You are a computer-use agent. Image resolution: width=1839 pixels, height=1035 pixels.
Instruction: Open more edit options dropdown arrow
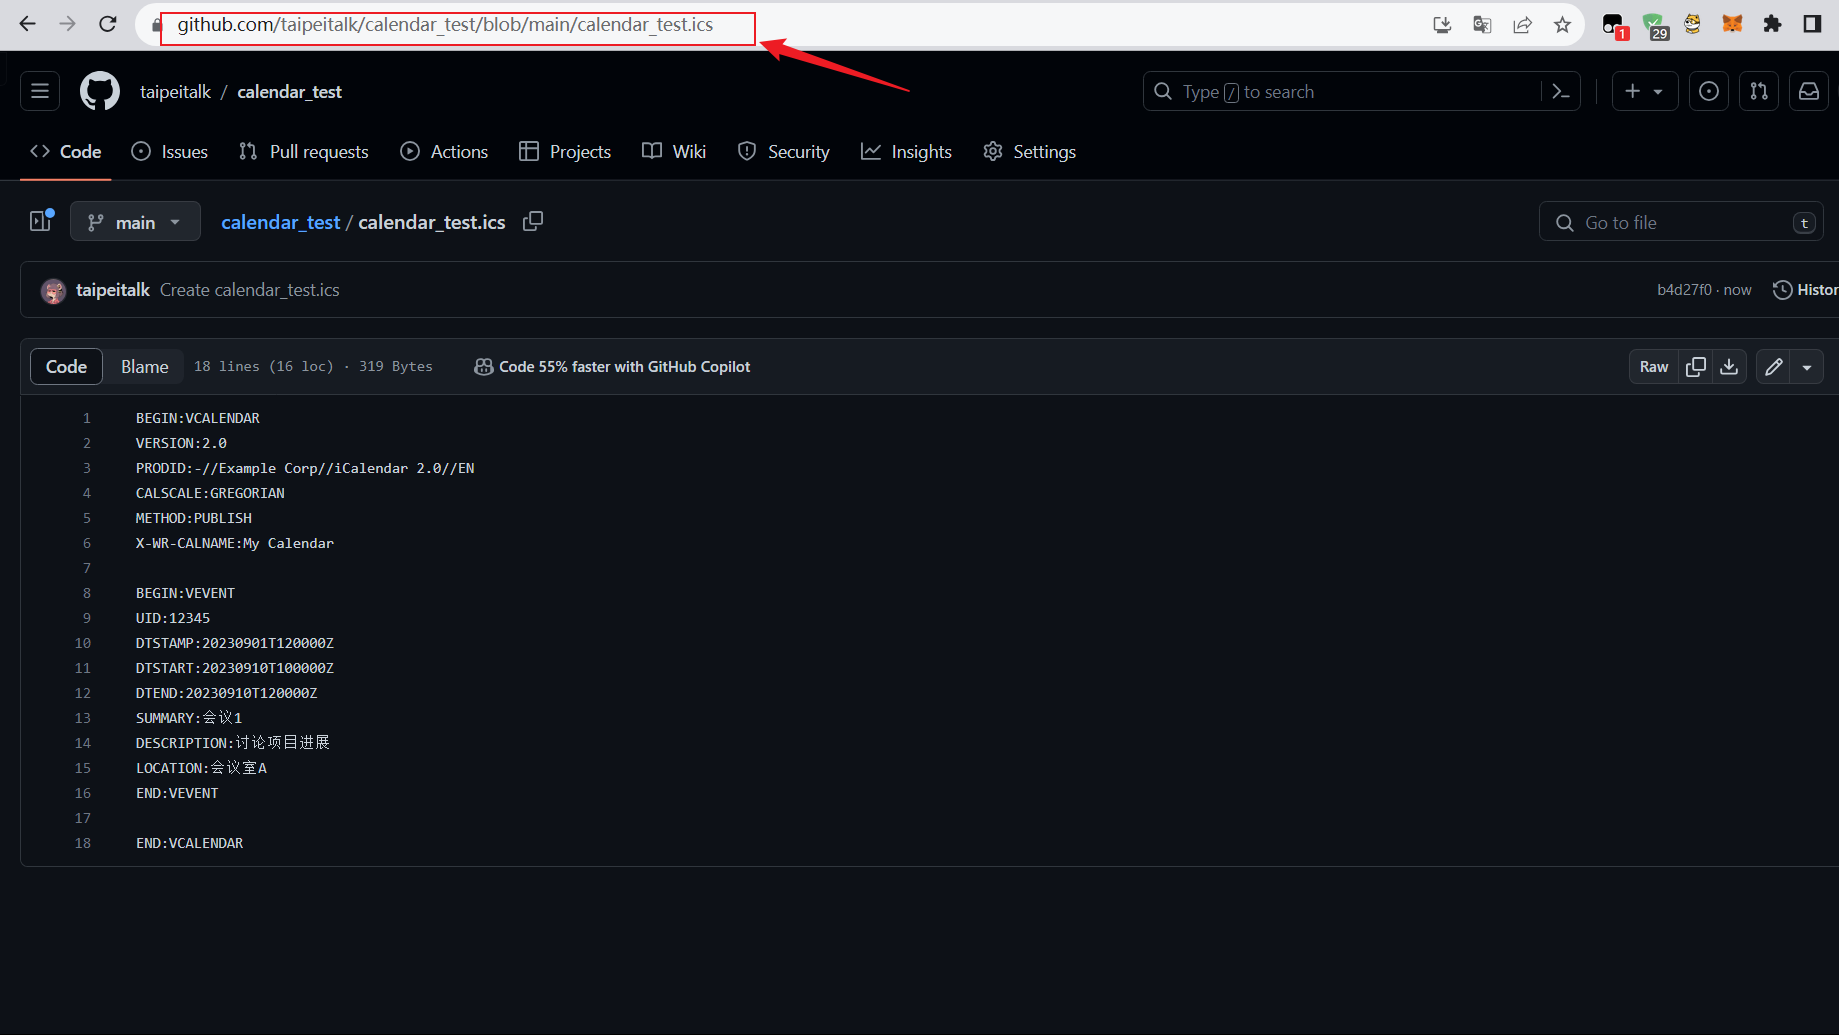pos(1807,367)
